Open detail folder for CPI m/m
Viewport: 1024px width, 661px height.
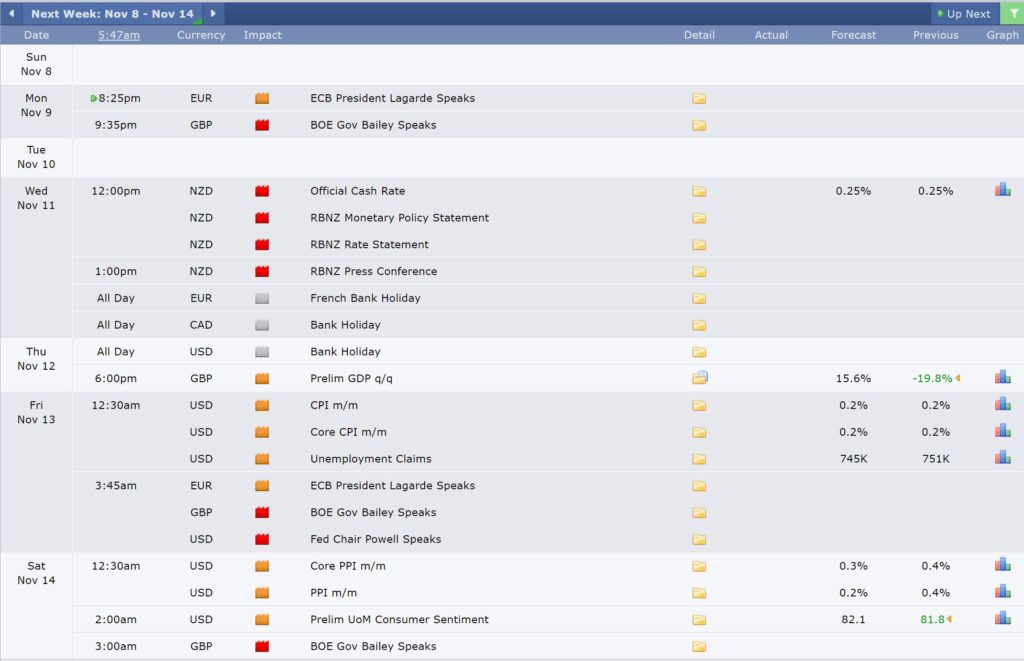[699, 406]
